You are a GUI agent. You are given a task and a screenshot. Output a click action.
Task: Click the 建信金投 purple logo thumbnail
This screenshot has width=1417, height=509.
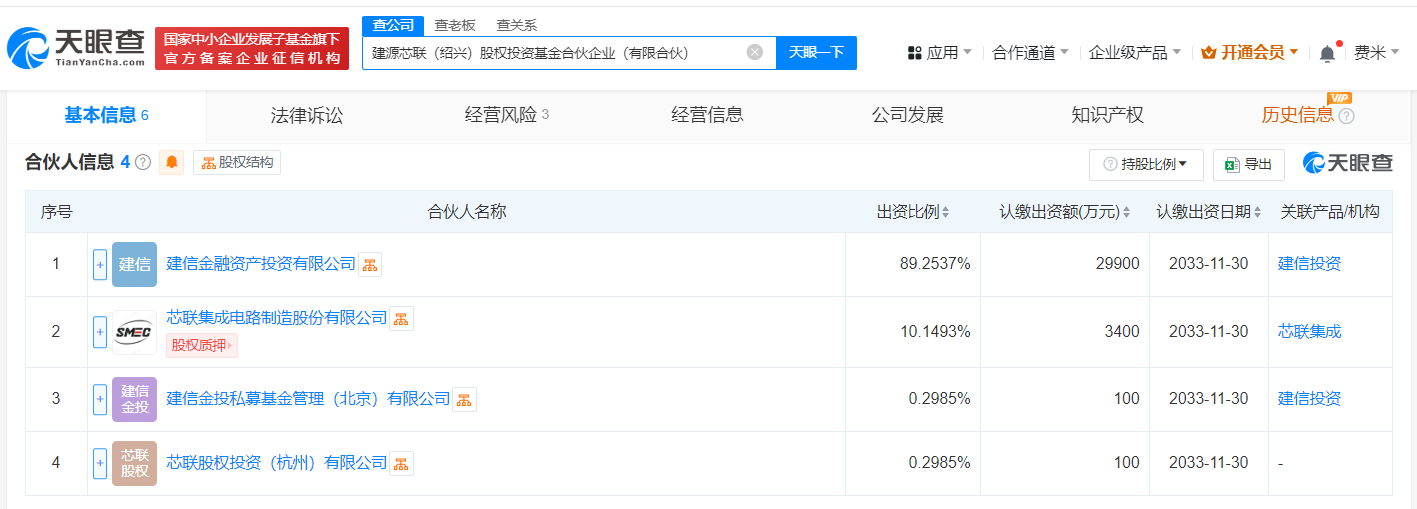point(135,399)
